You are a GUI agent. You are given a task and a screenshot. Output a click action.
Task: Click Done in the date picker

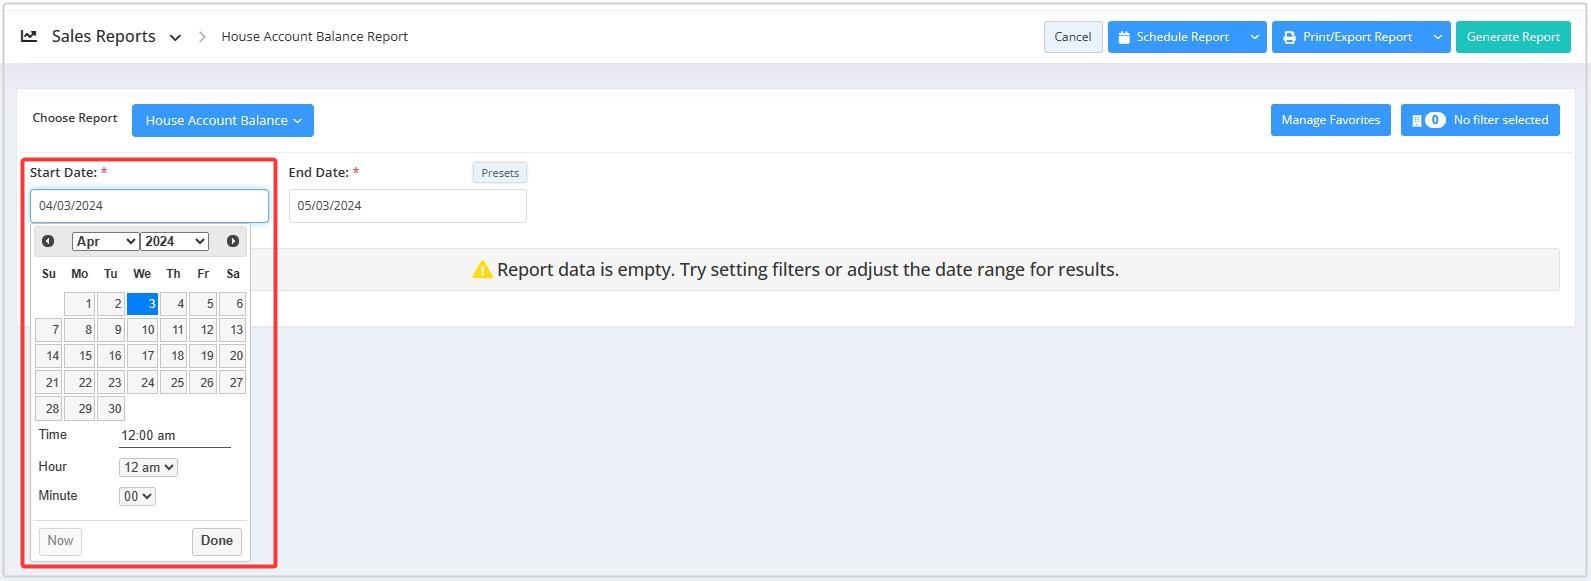(x=217, y=541)
